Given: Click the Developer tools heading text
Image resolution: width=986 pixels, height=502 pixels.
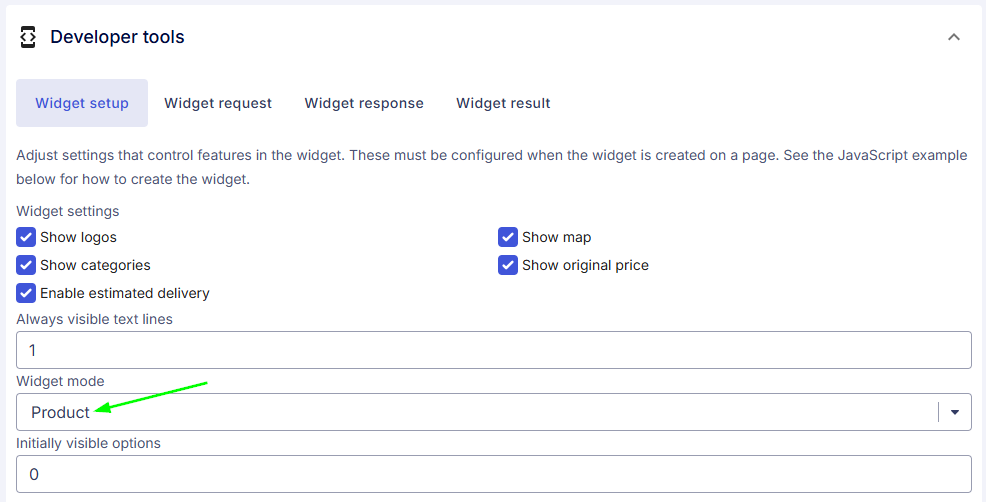Looking at the screenshot, I should (117, 37).
